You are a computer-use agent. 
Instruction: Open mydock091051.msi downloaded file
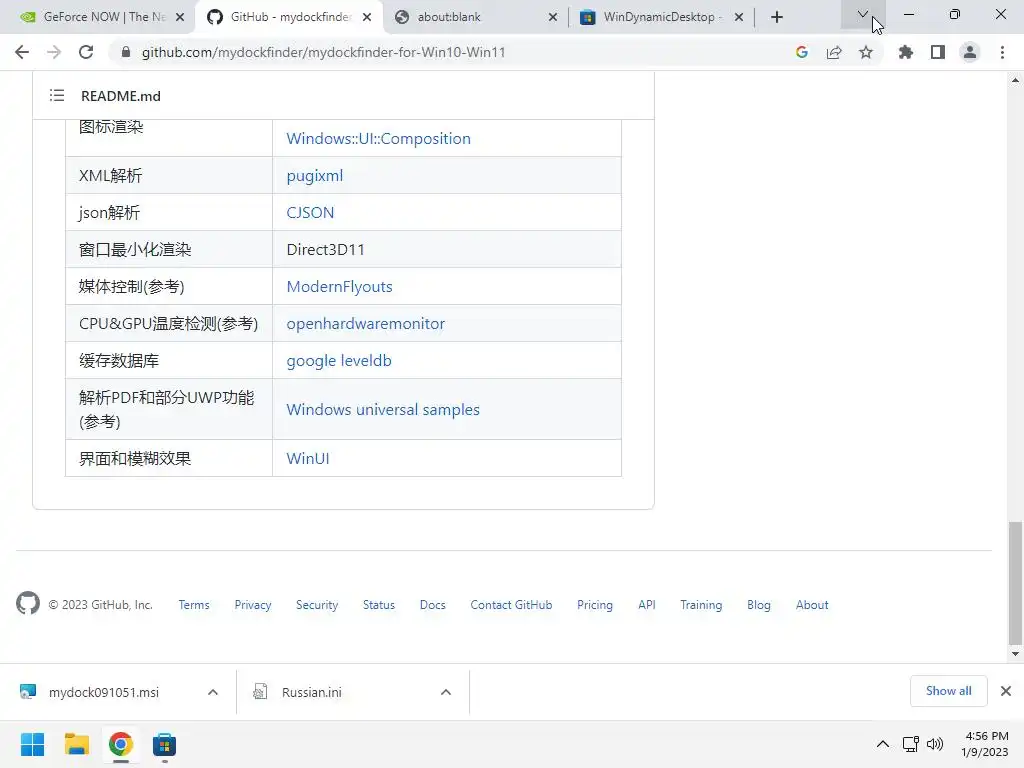coord(104,692)
